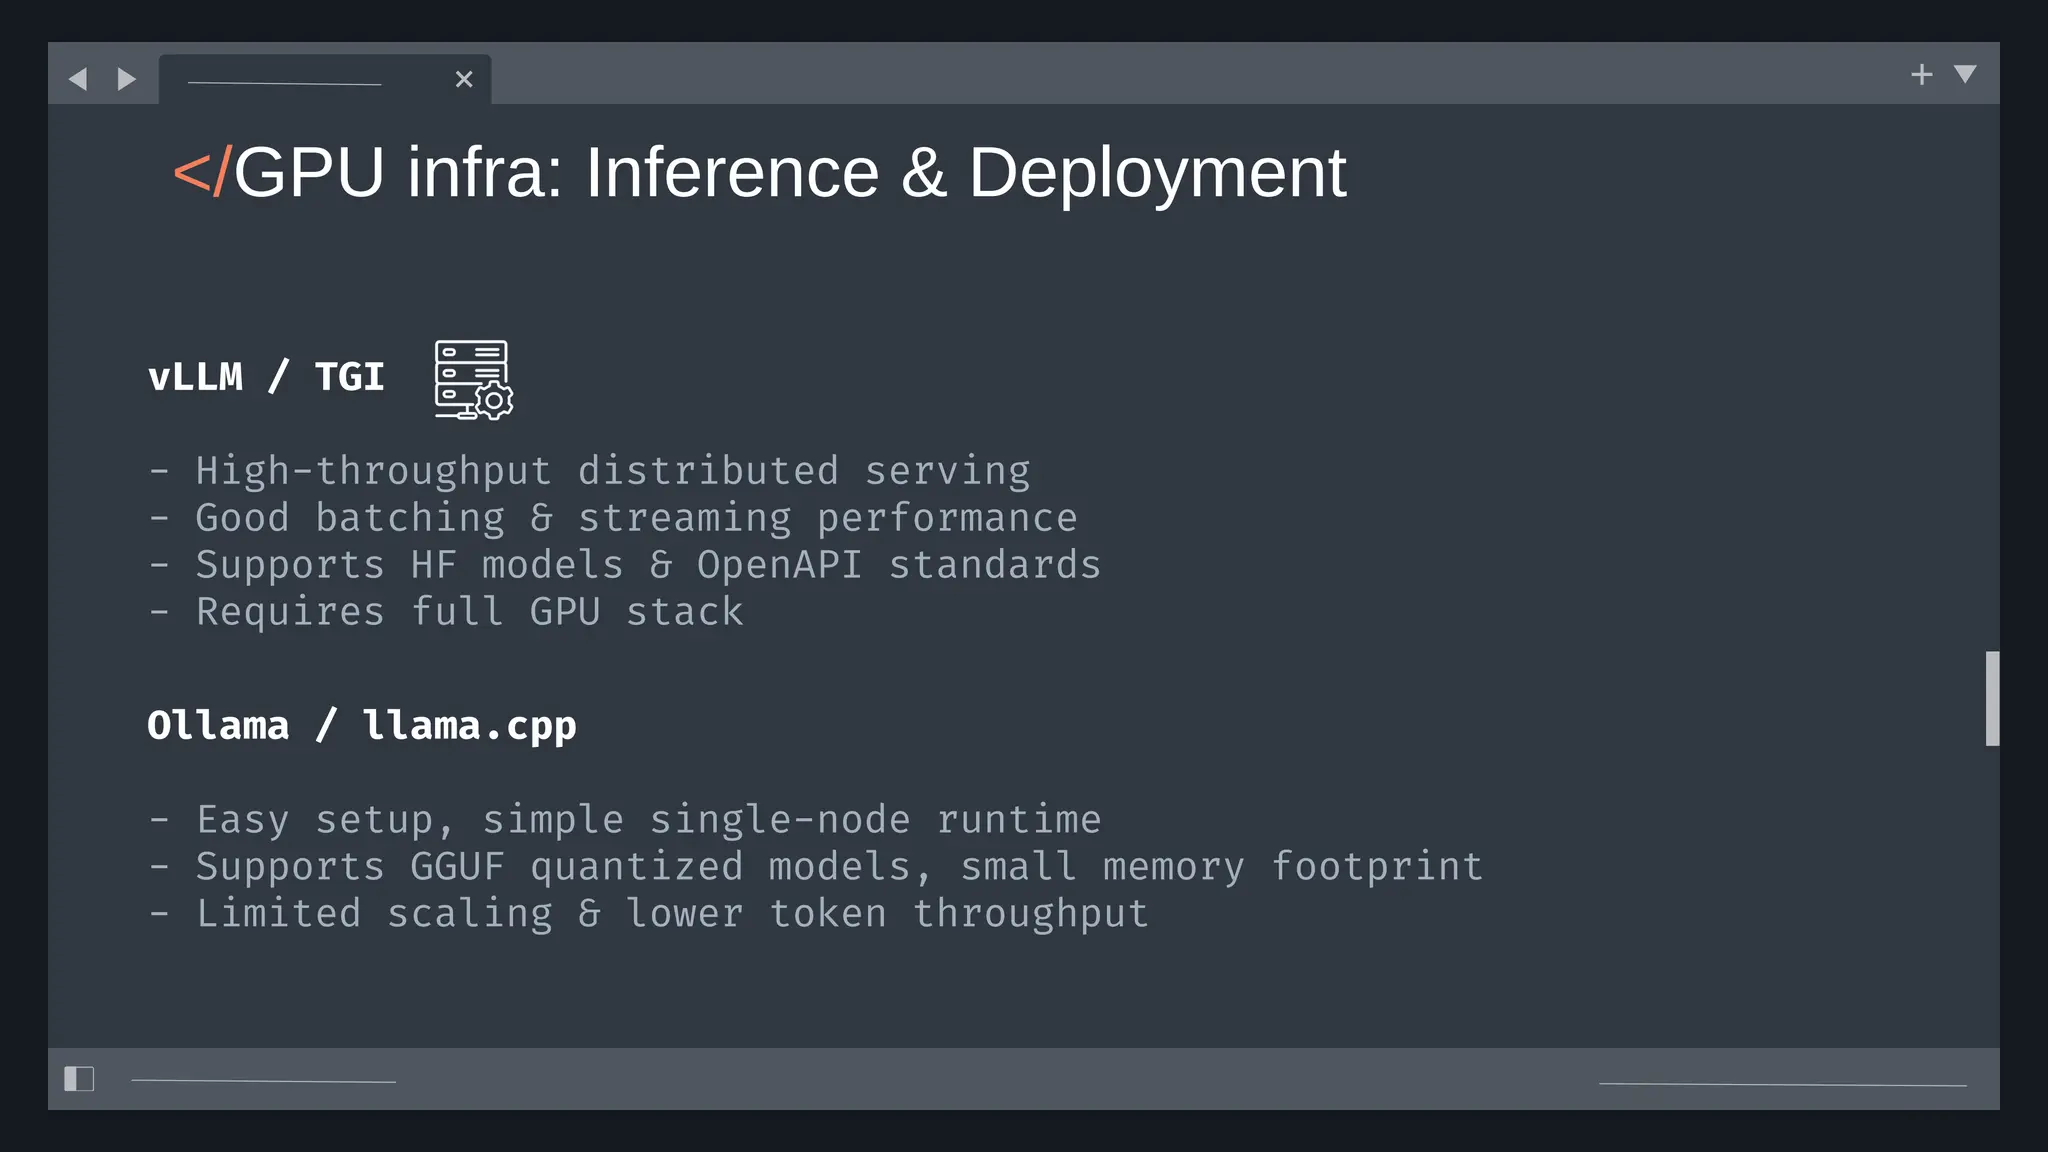Click the server settings gear icon
Screen dimensions: 2048x1152
point(473,380)
